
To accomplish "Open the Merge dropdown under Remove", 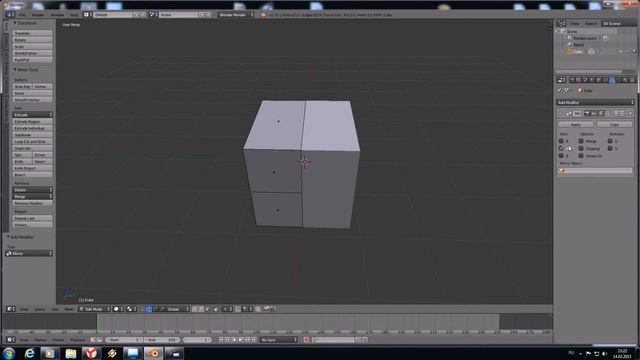I will [x=32, y=196].
